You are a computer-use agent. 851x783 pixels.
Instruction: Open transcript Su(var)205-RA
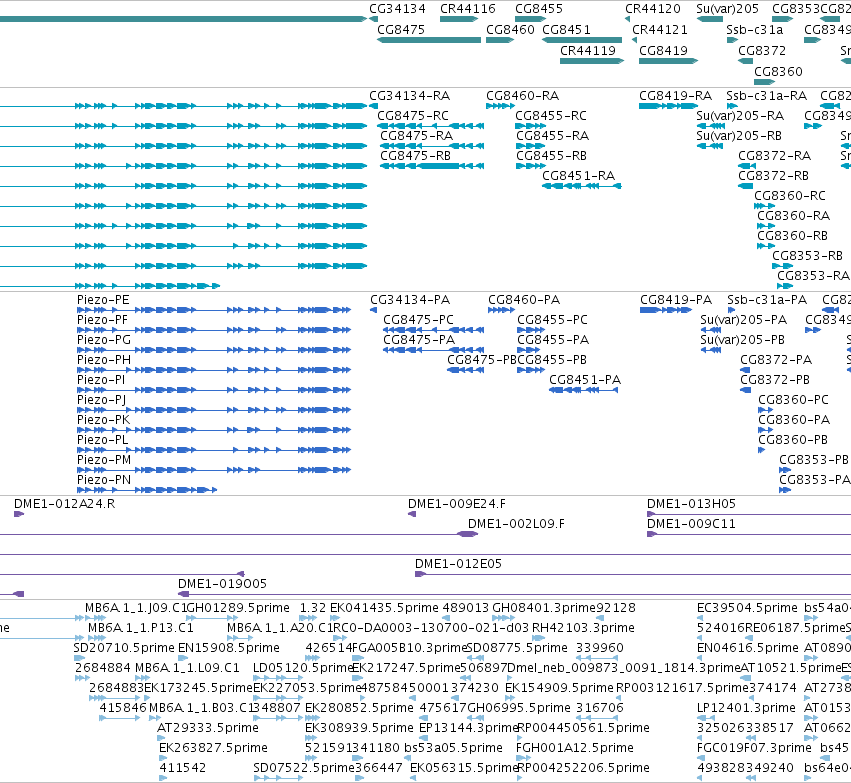click(x=740, y=116)
